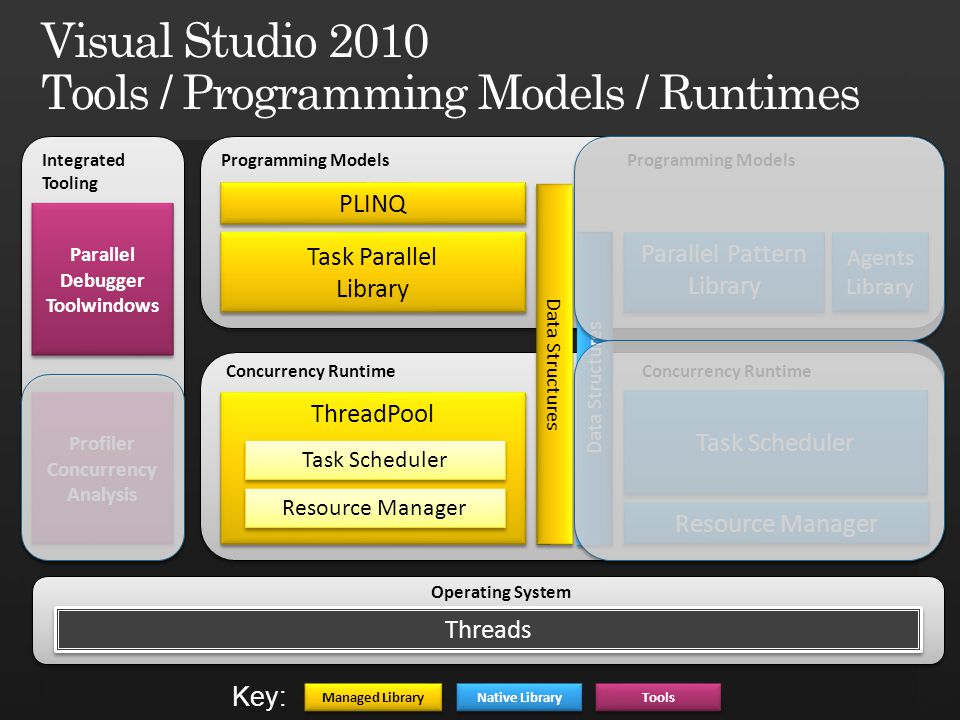The image size is (960, 720).
Task: Click the PLINQ box
Action: tap(373, 203)
